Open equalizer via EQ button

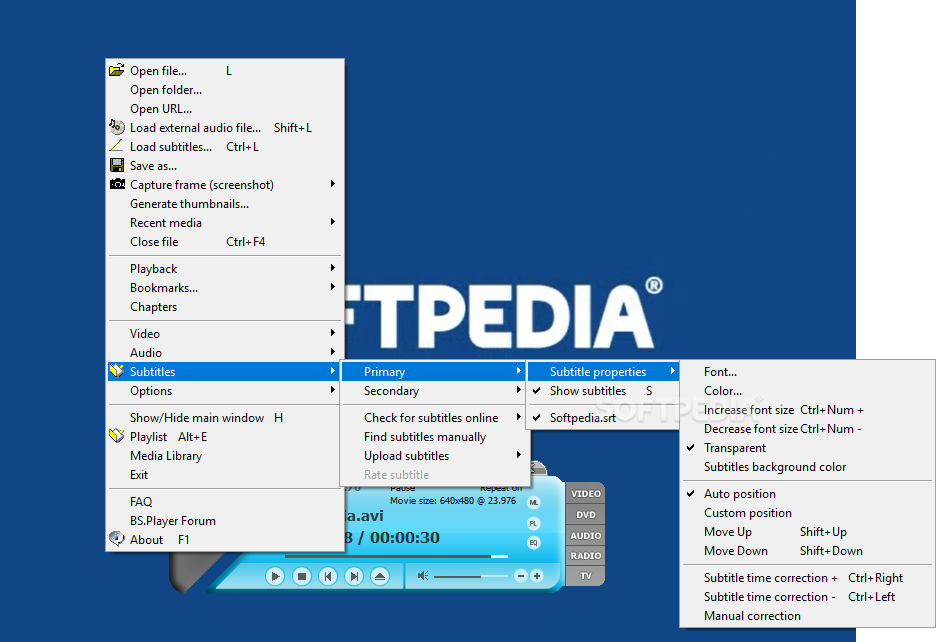(x=534, y=542)
